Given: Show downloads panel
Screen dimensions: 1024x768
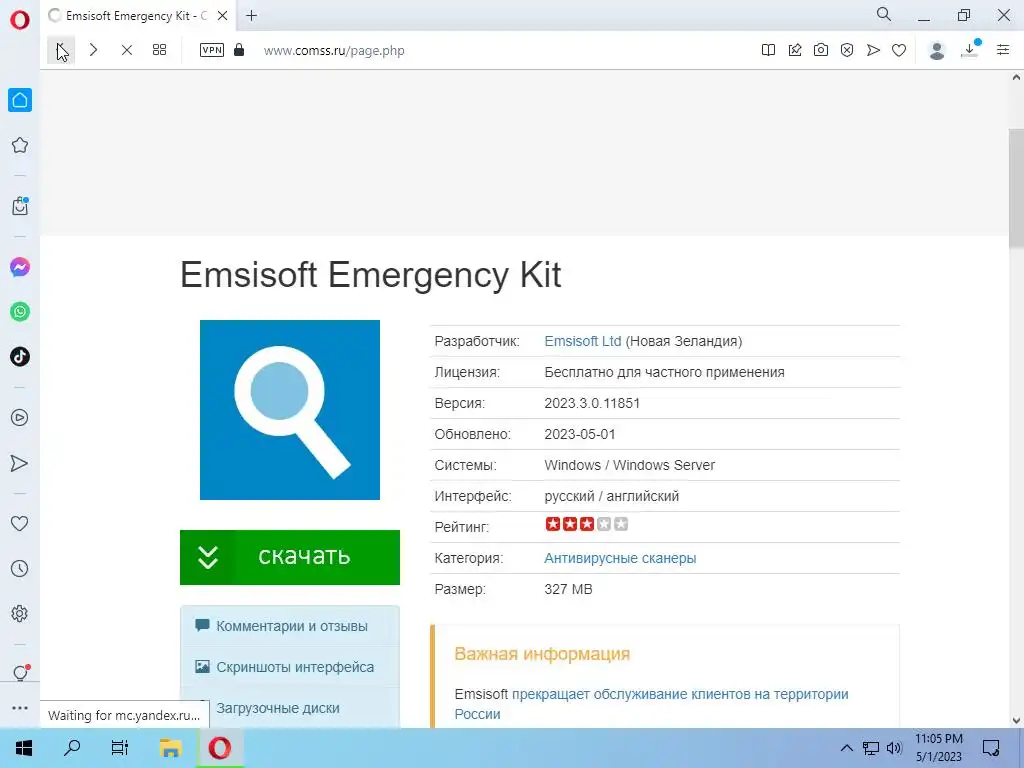Looking at the screenshot, I should [970, 50].
